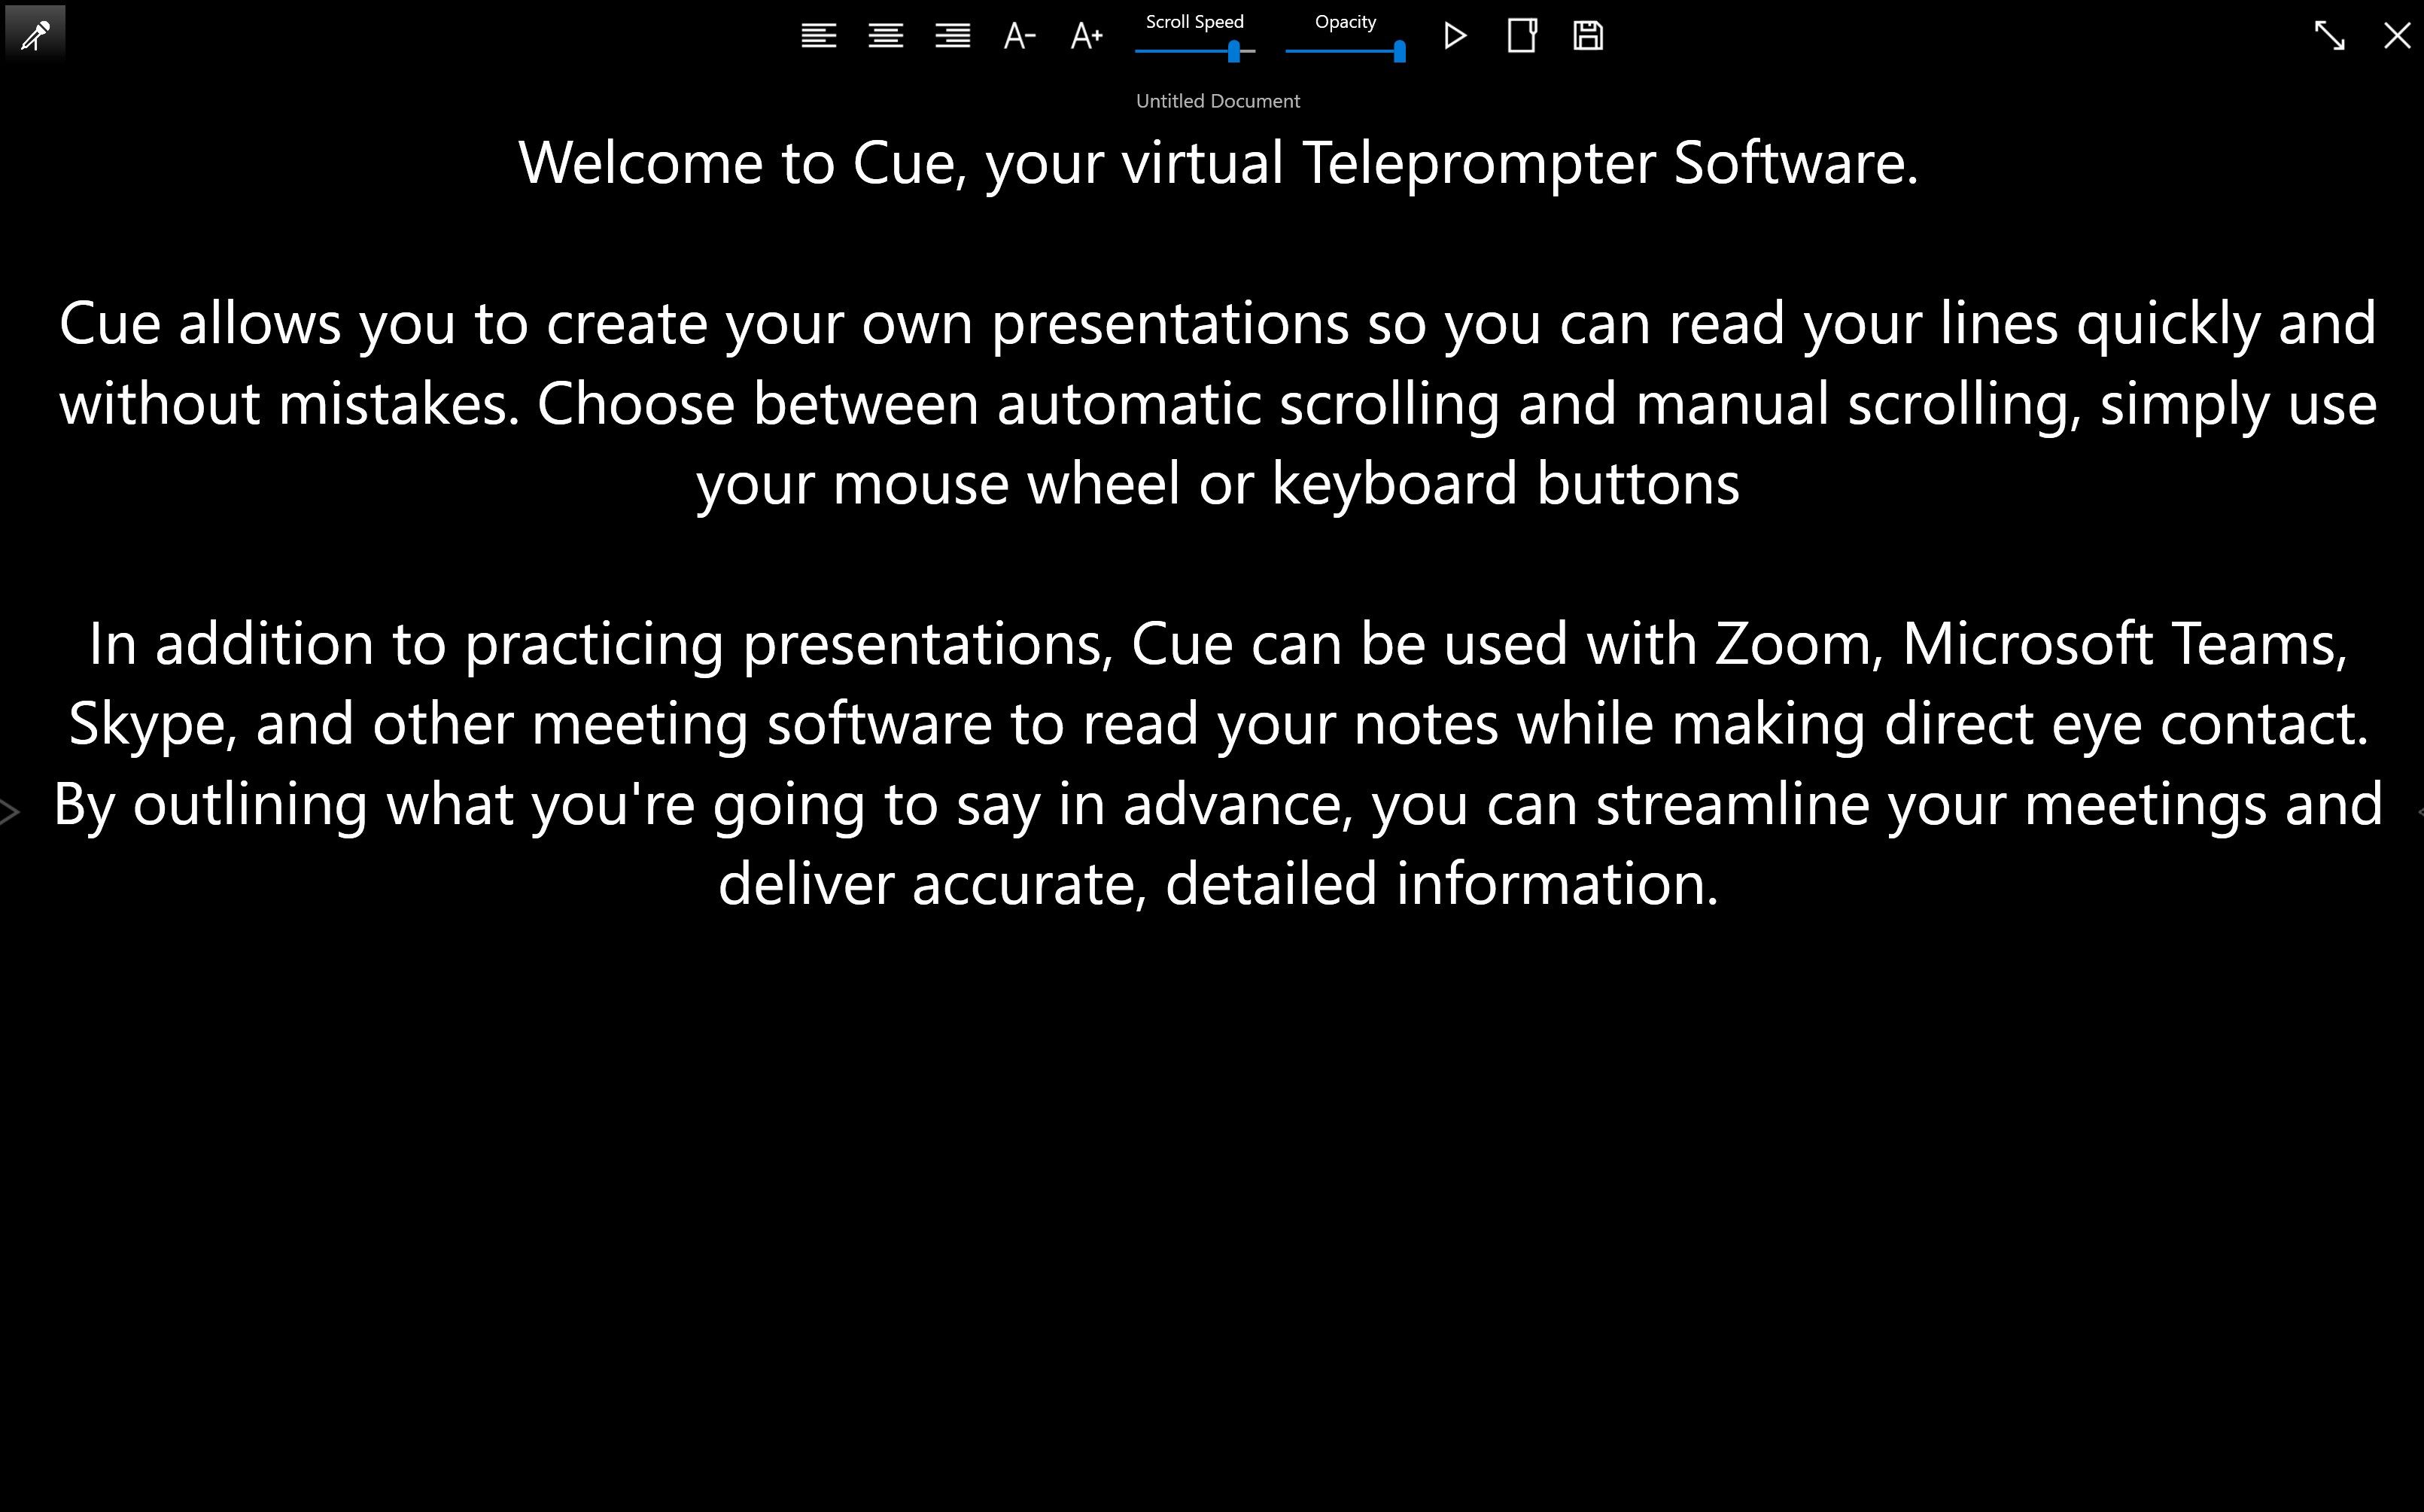
Task: Toggle the window resize/fullscreen icon
Action: click(2328, 35)
